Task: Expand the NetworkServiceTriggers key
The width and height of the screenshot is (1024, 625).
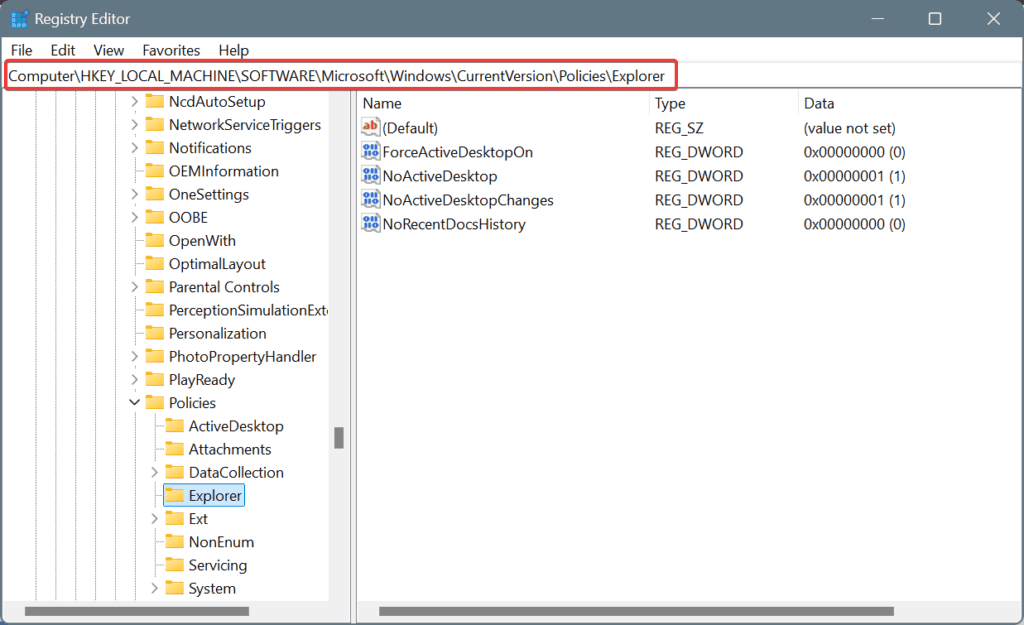Action: tap(135, 125)
